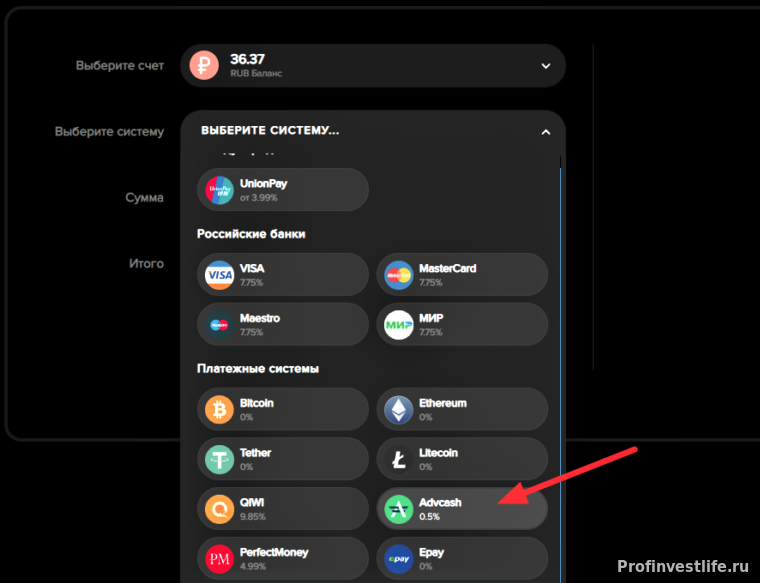This screenshot has height=583, width=760.
Task: Select Bitcoin 0% withdrawal option
Action: point(283,409)
